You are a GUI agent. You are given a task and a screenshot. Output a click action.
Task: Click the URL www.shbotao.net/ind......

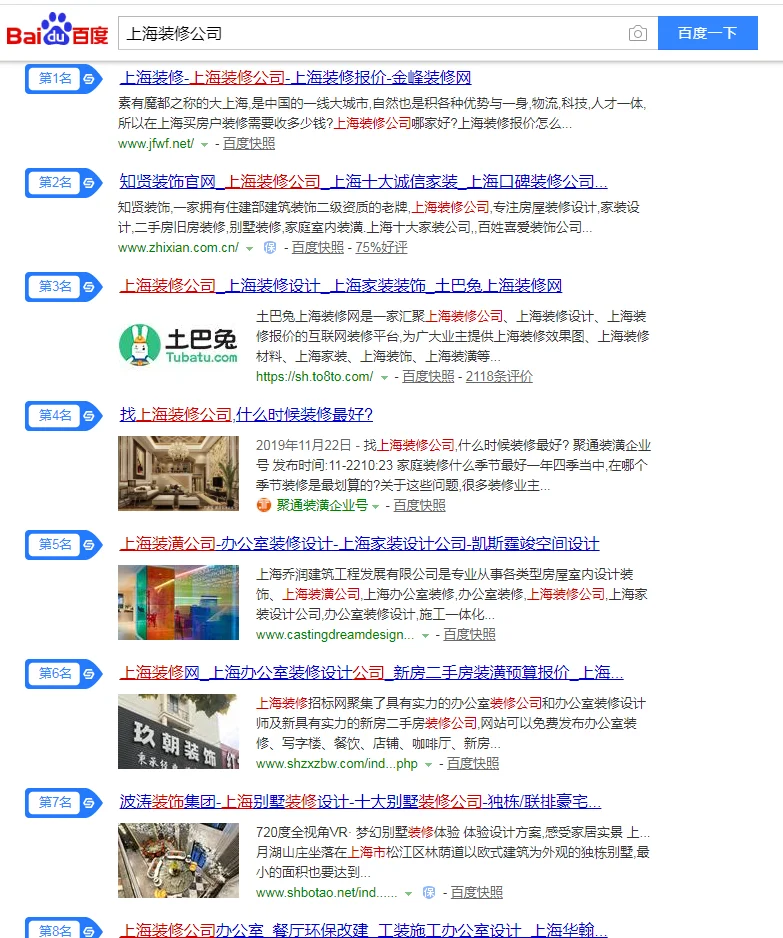tap(327, 893)
